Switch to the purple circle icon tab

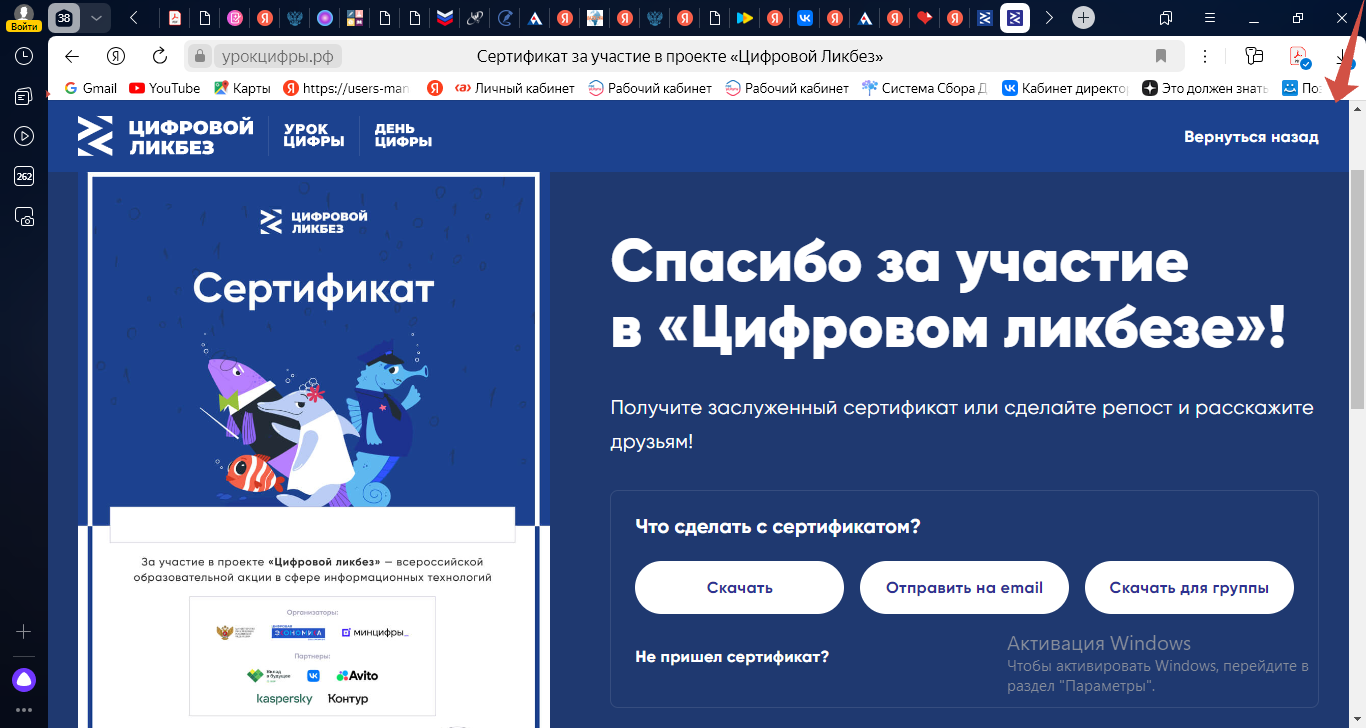(325, 17)
